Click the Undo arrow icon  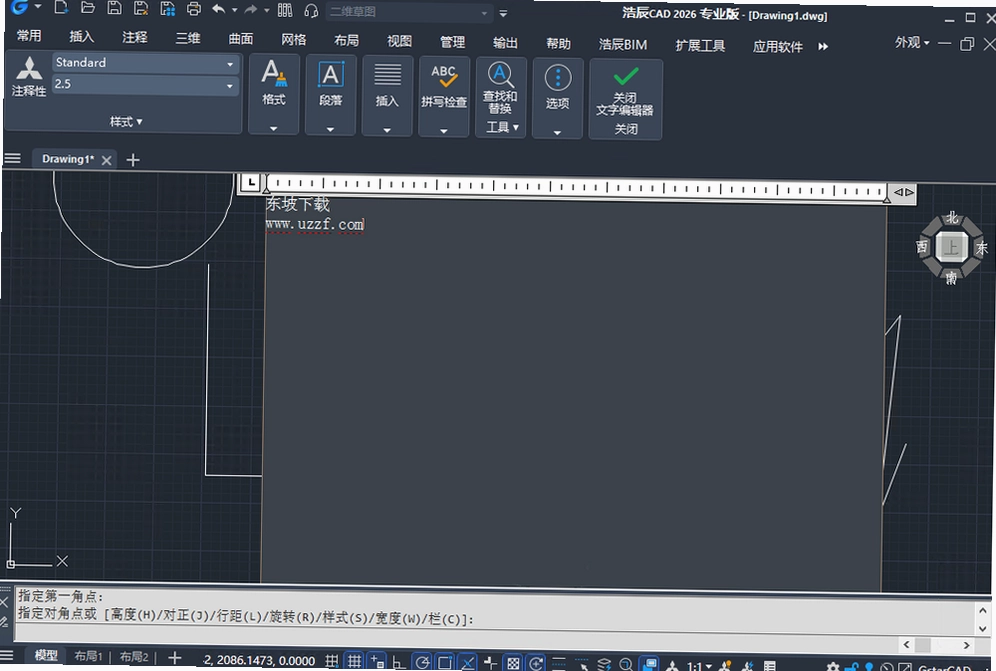click(x=219, y=10)
